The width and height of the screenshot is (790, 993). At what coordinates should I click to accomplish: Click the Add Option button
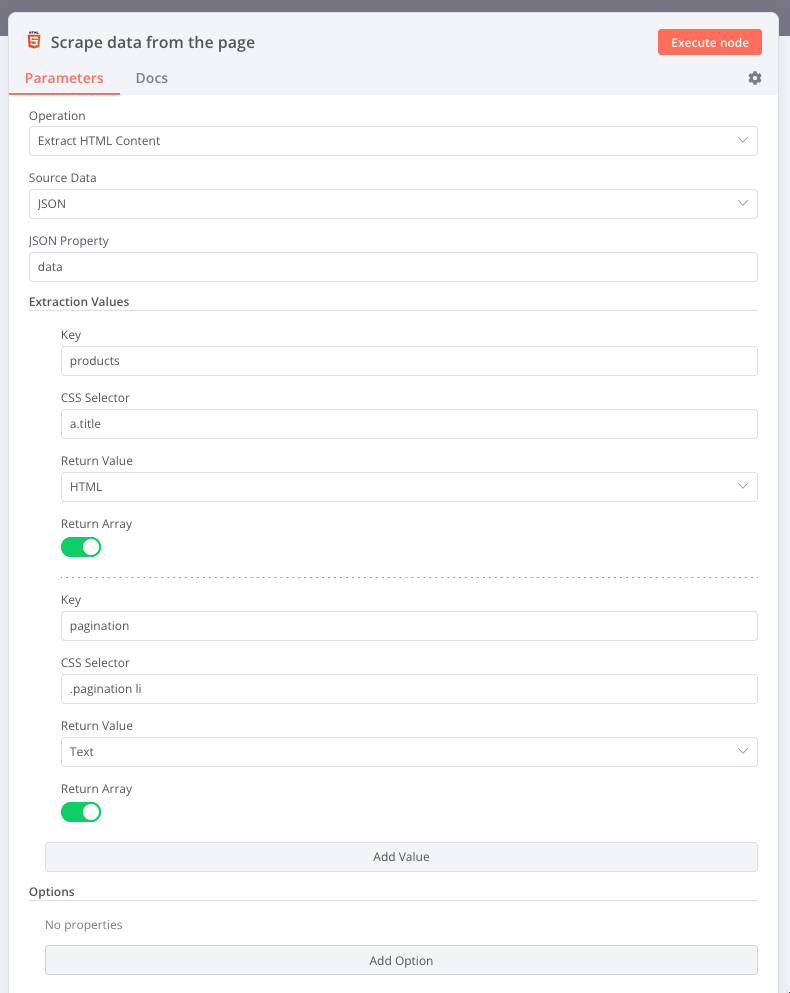(400, 959)
